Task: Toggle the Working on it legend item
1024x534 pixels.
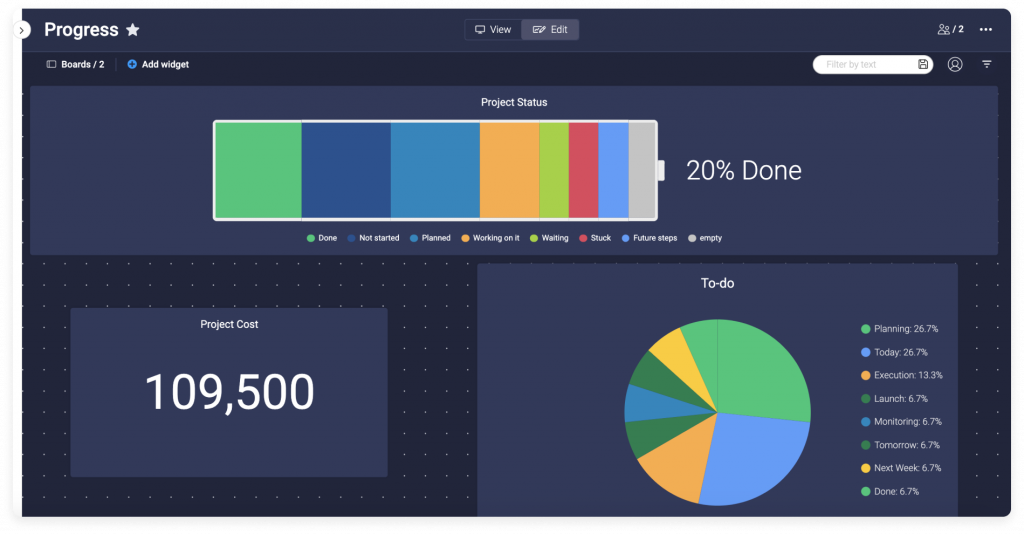Action: point(490,238)
